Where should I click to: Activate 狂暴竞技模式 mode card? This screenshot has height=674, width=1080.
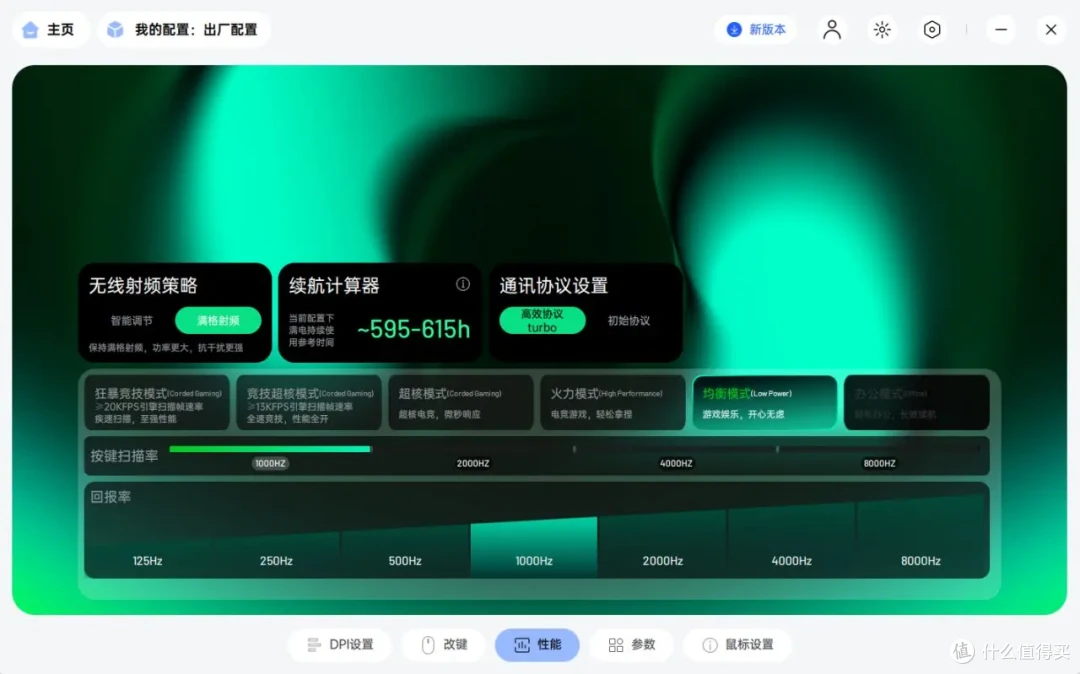click(x=158, y=403)
